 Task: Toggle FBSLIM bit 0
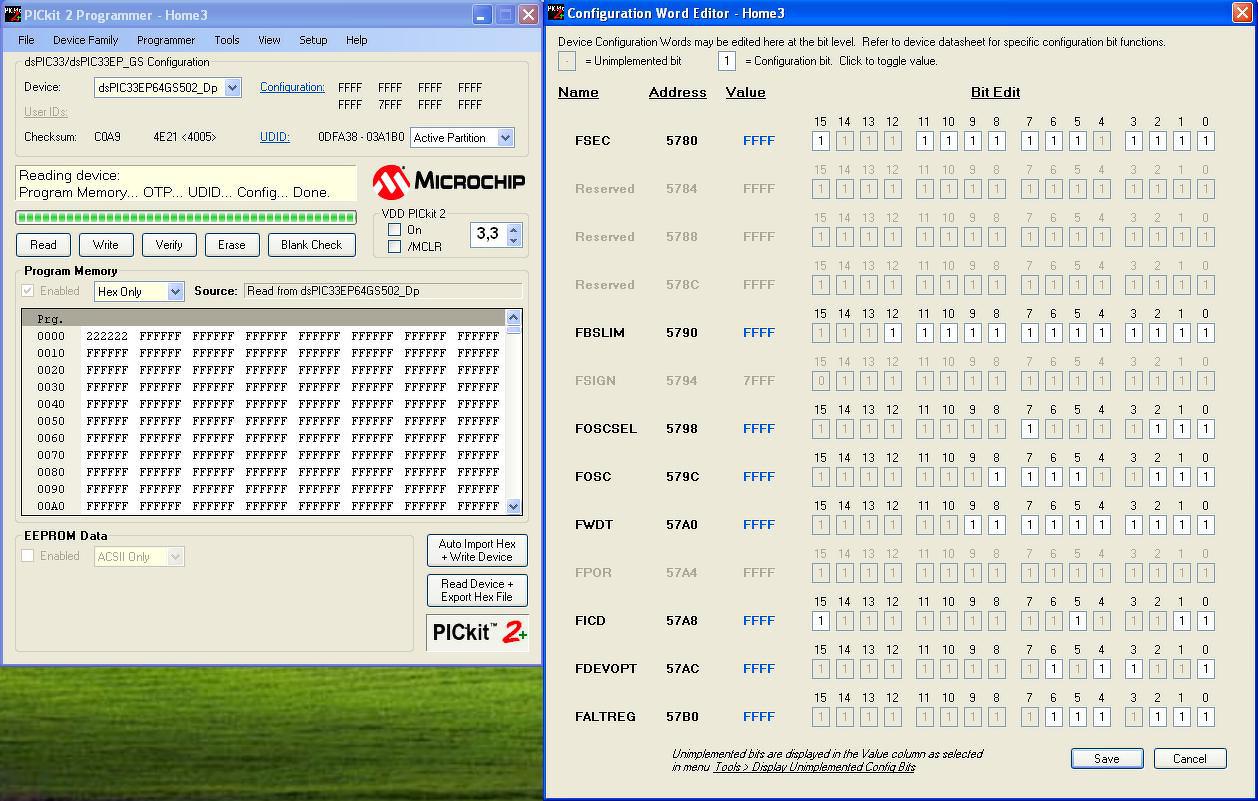(1206, 333)
